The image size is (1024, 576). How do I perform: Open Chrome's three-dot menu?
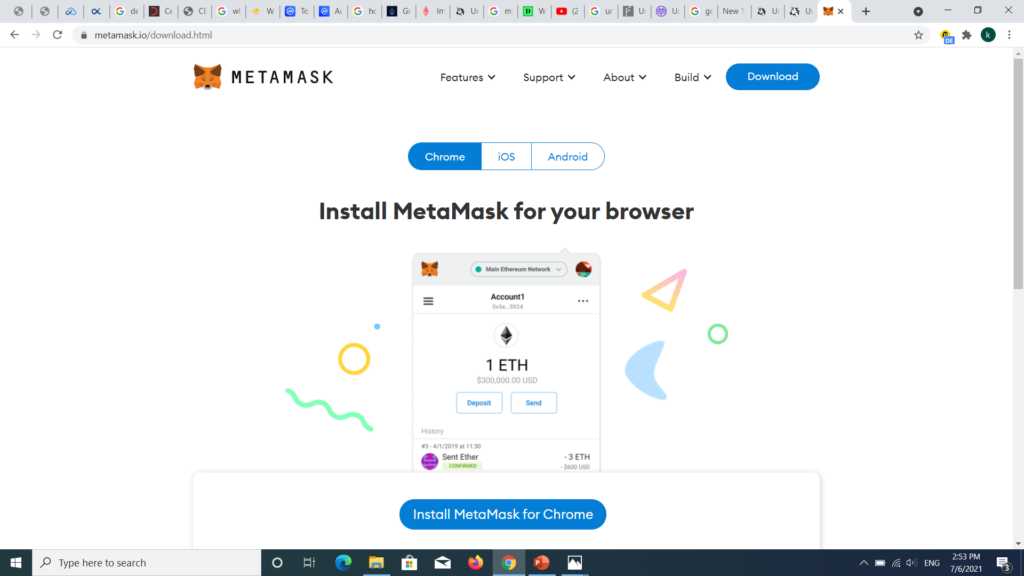1009,35
